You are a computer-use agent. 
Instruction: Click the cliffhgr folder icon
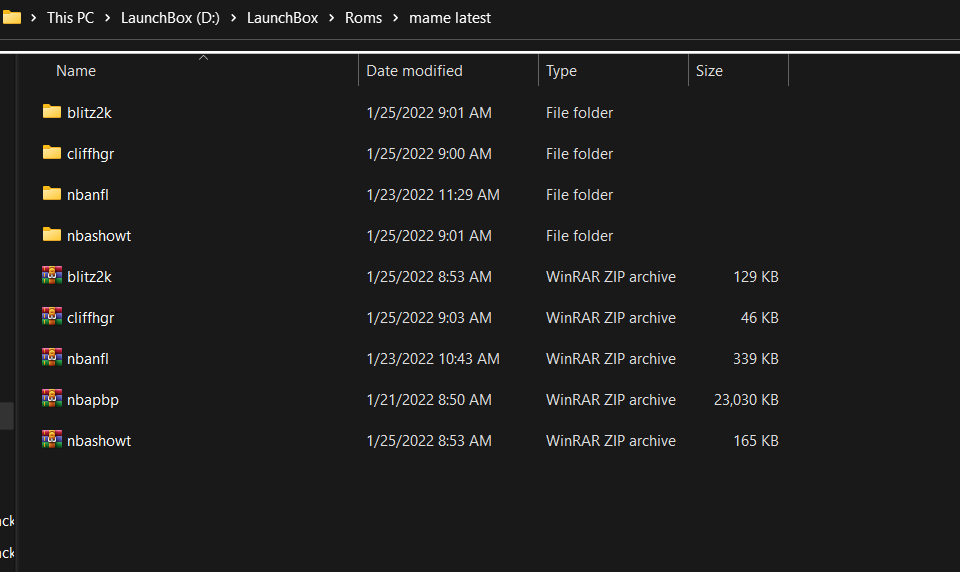click(51, 152)
